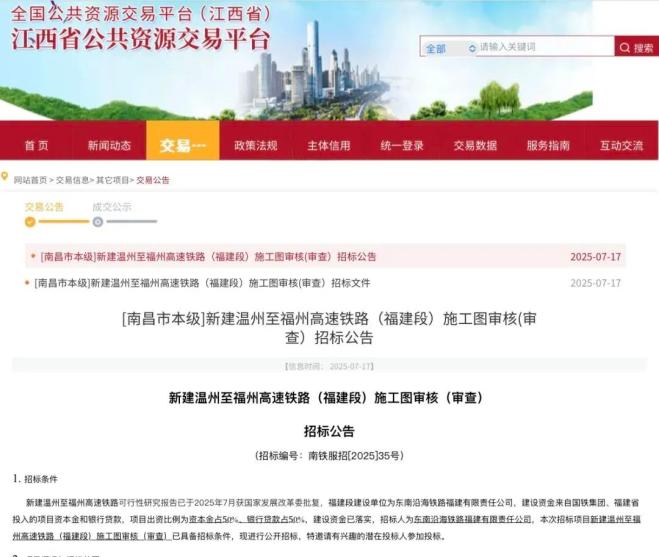Click the location pin breadcrumb icon

pyautogui.click(x=6, y=180)
